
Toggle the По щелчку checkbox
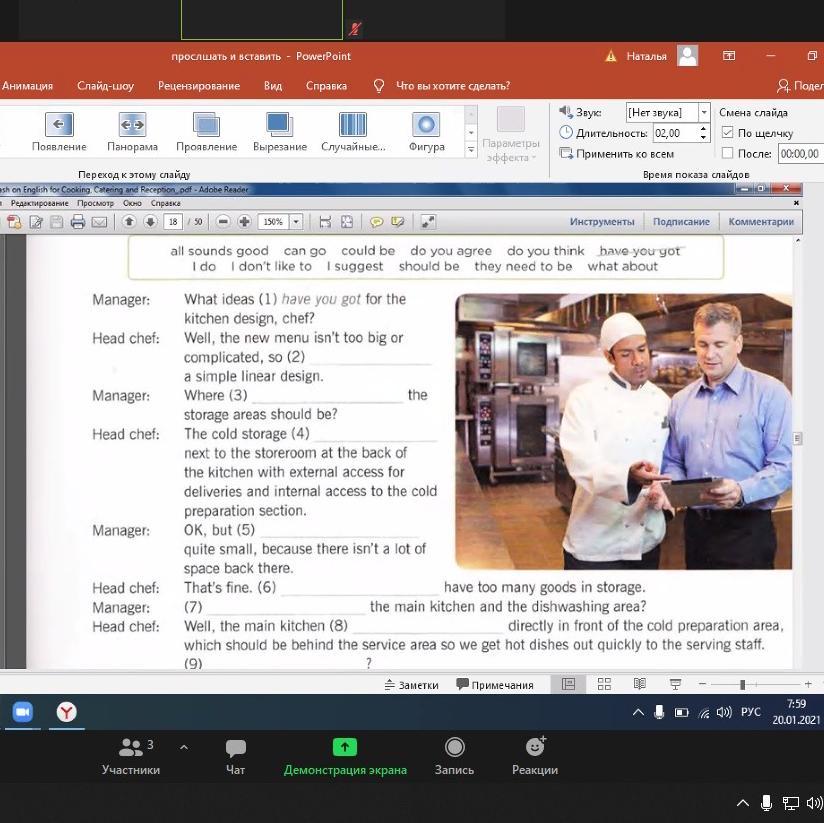coord(728,133)
